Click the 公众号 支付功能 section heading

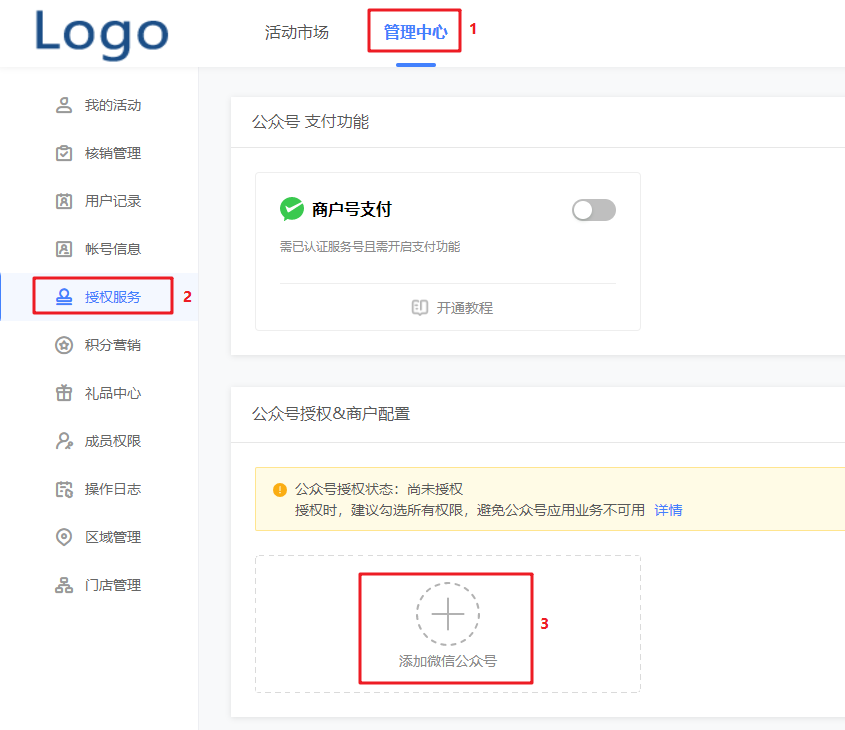pos(310,122)
